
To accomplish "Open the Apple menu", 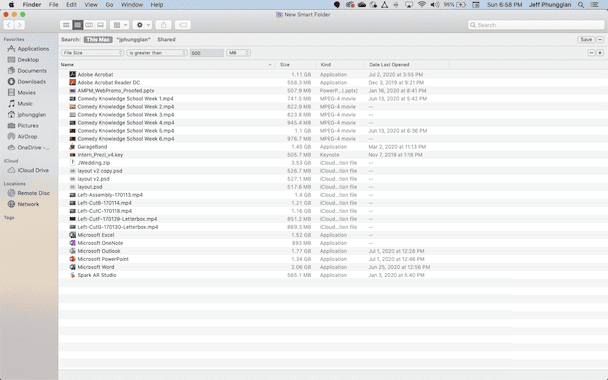I will click(x=11, y=5).
